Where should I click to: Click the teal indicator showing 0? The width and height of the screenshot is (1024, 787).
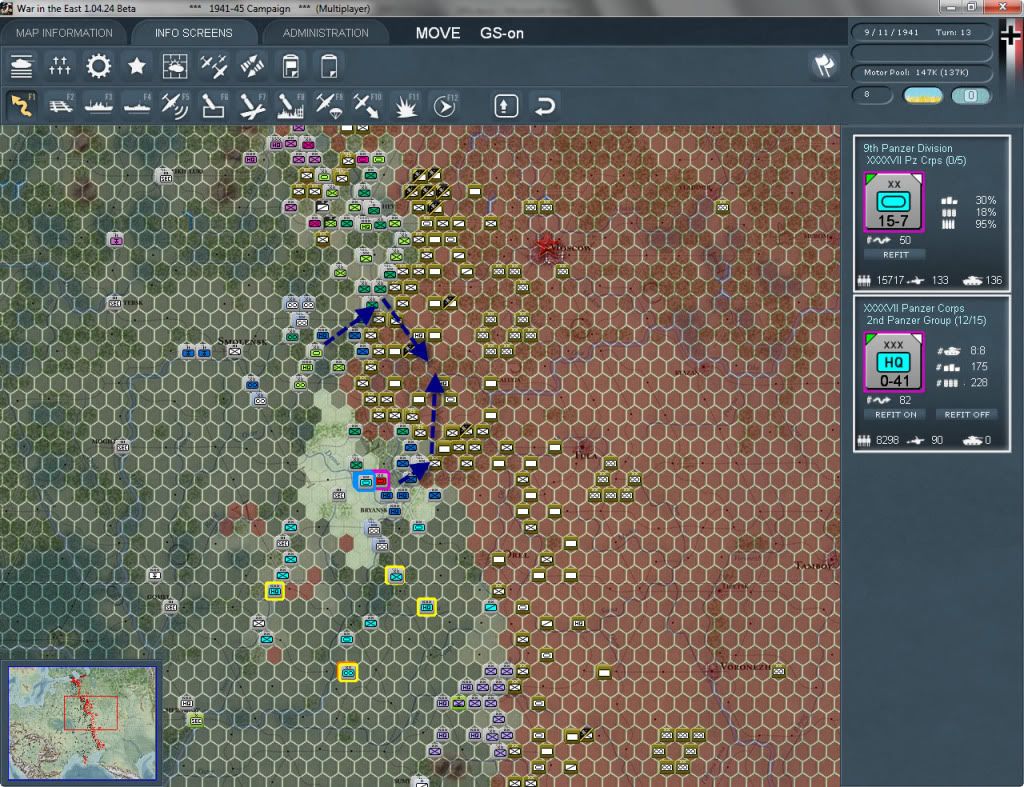click(x=970, y=95)
